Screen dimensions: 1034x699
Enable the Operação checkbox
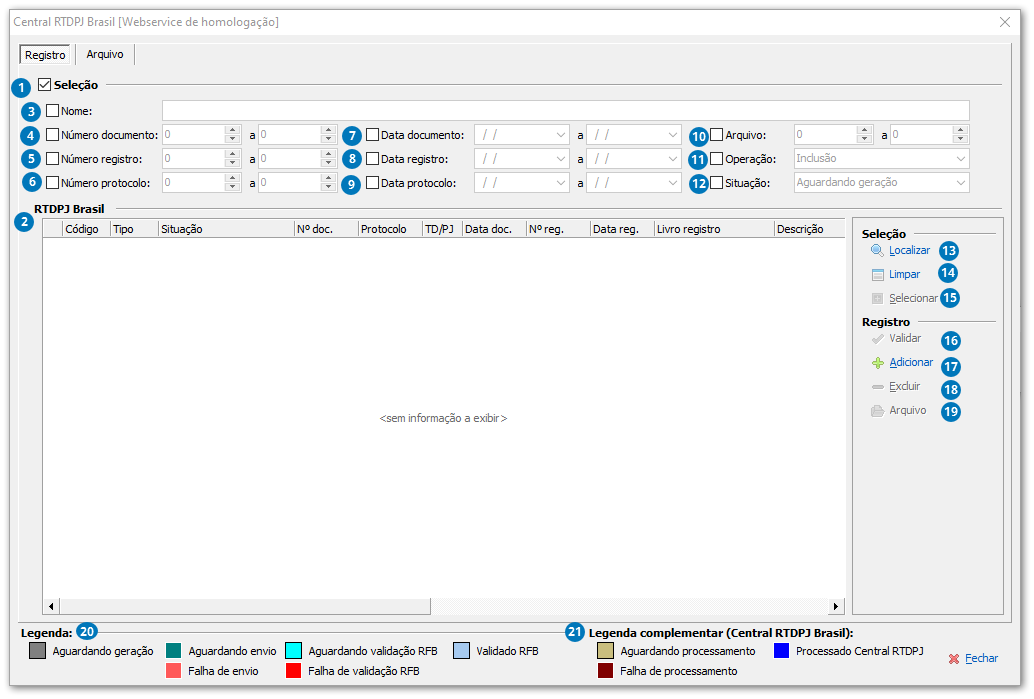click(717, 158)
